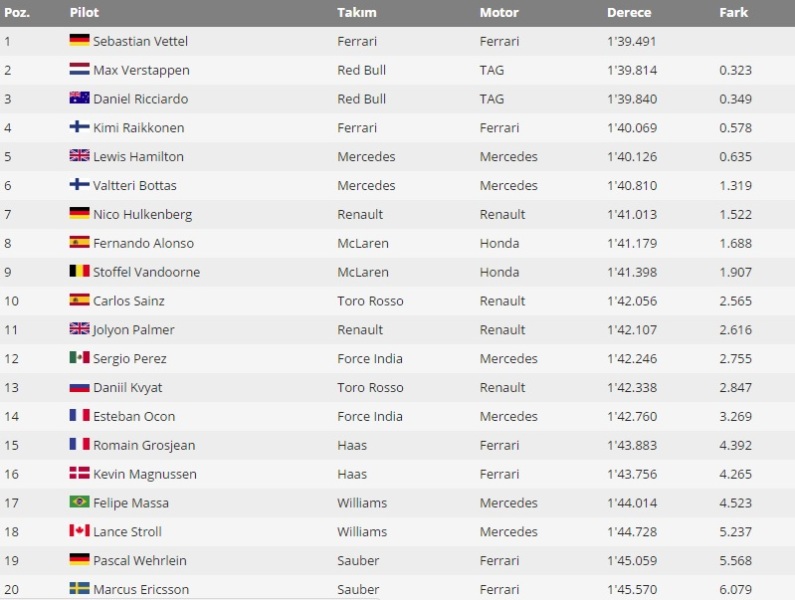Viewport: 795px width, 600px height.
Task: Click the Takım column header
Action: 357,12
